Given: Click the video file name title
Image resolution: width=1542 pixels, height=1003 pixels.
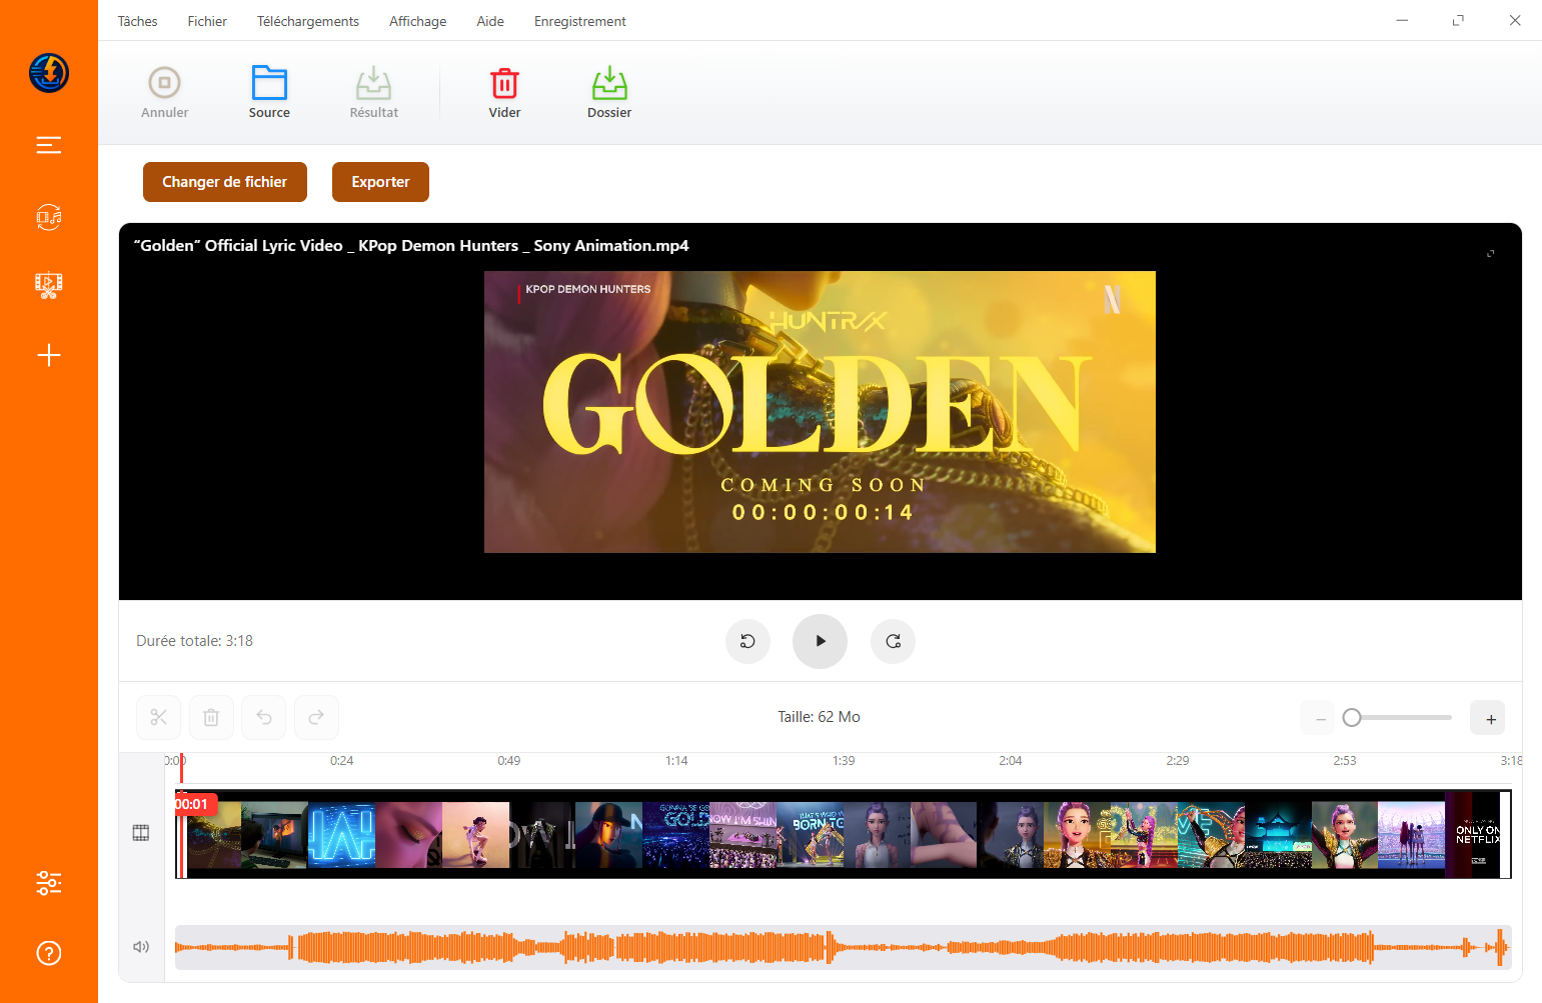Looking at the screenshot, I should tap(411, 246).
